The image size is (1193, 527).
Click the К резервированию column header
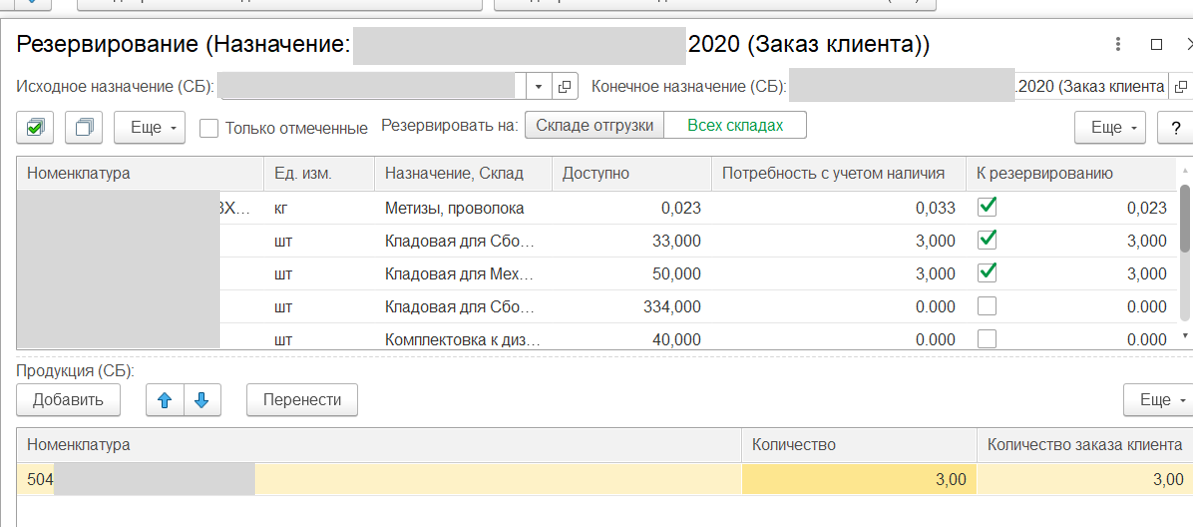tap(1071, 173)
